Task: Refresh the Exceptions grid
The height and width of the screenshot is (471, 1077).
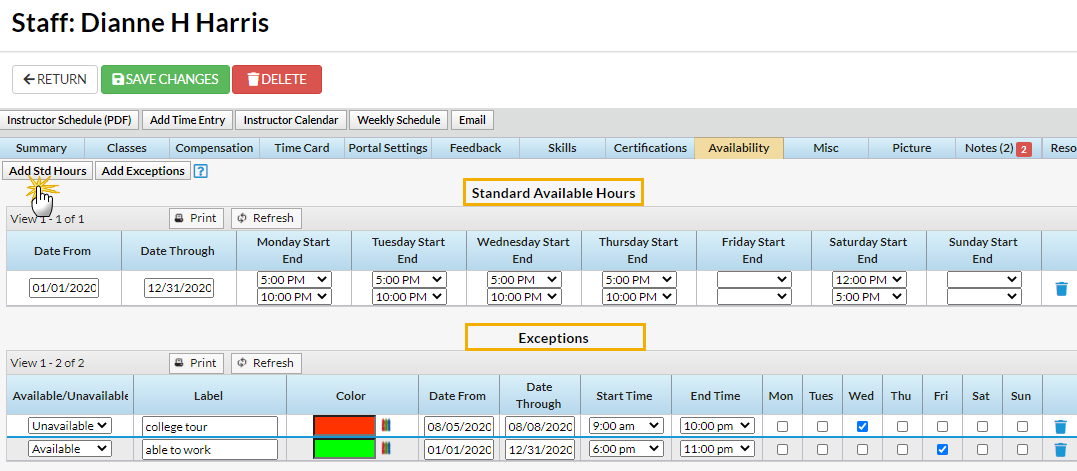Action: [266, 363]
